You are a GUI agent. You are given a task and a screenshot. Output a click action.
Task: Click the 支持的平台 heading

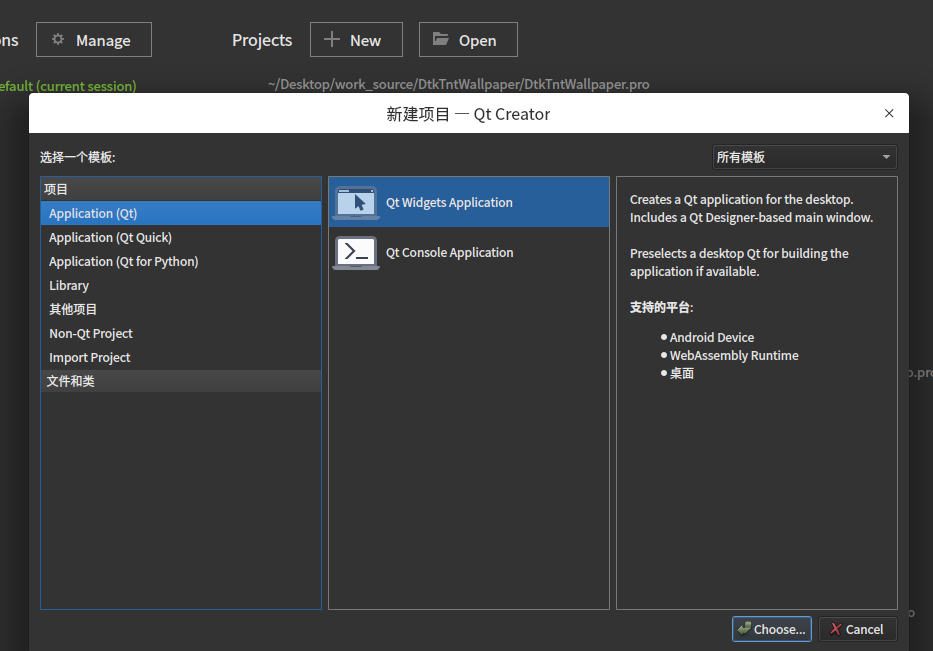(x=662, y=307)
